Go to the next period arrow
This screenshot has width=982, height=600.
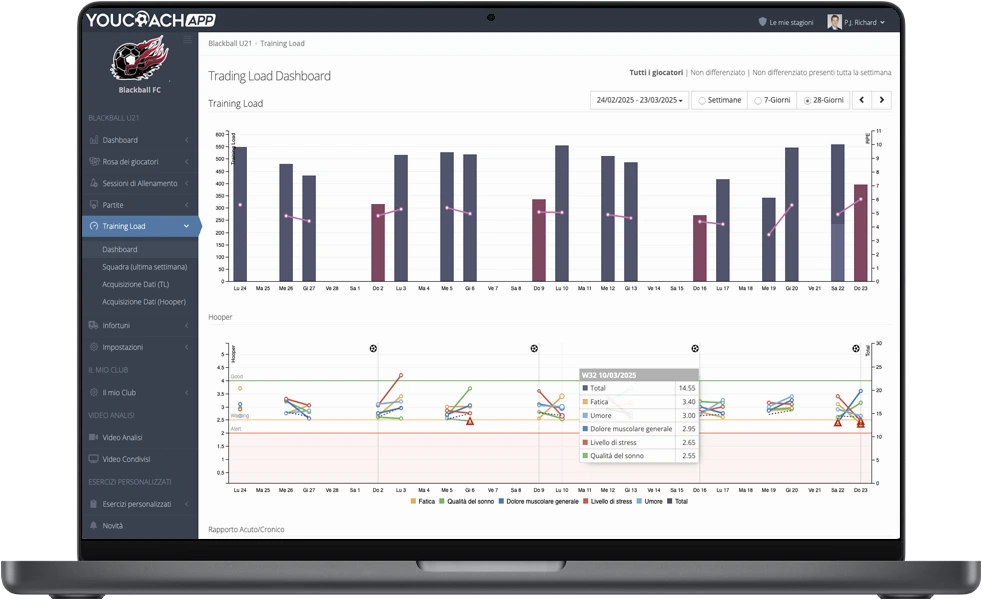coord(881,100)
